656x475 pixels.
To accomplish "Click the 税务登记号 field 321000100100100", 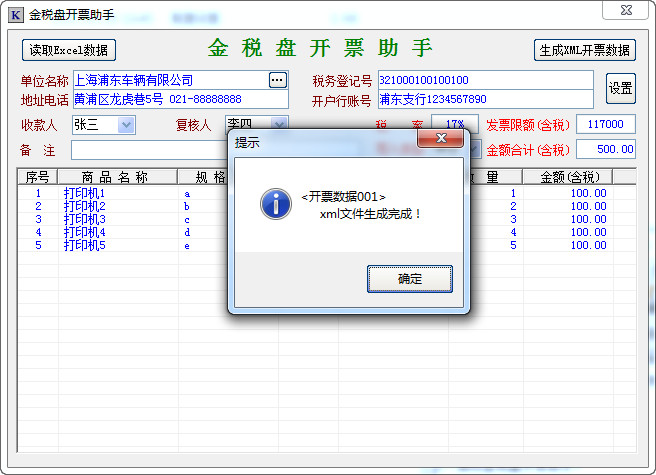I will [485, 80].
